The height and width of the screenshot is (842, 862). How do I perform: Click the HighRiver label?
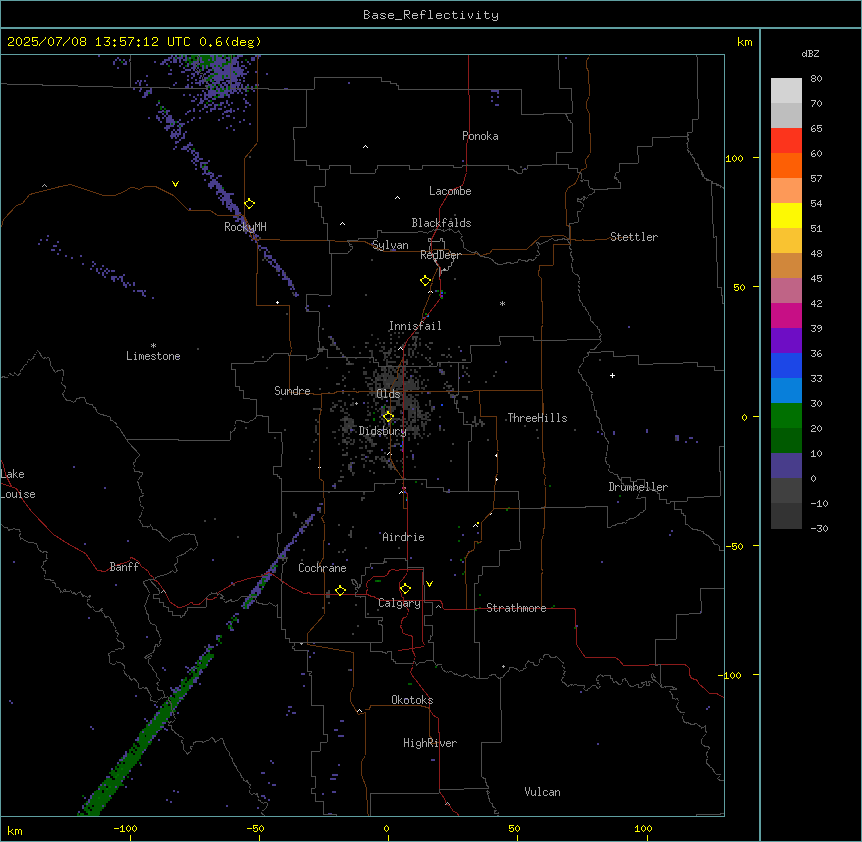[x=430, y=743]
